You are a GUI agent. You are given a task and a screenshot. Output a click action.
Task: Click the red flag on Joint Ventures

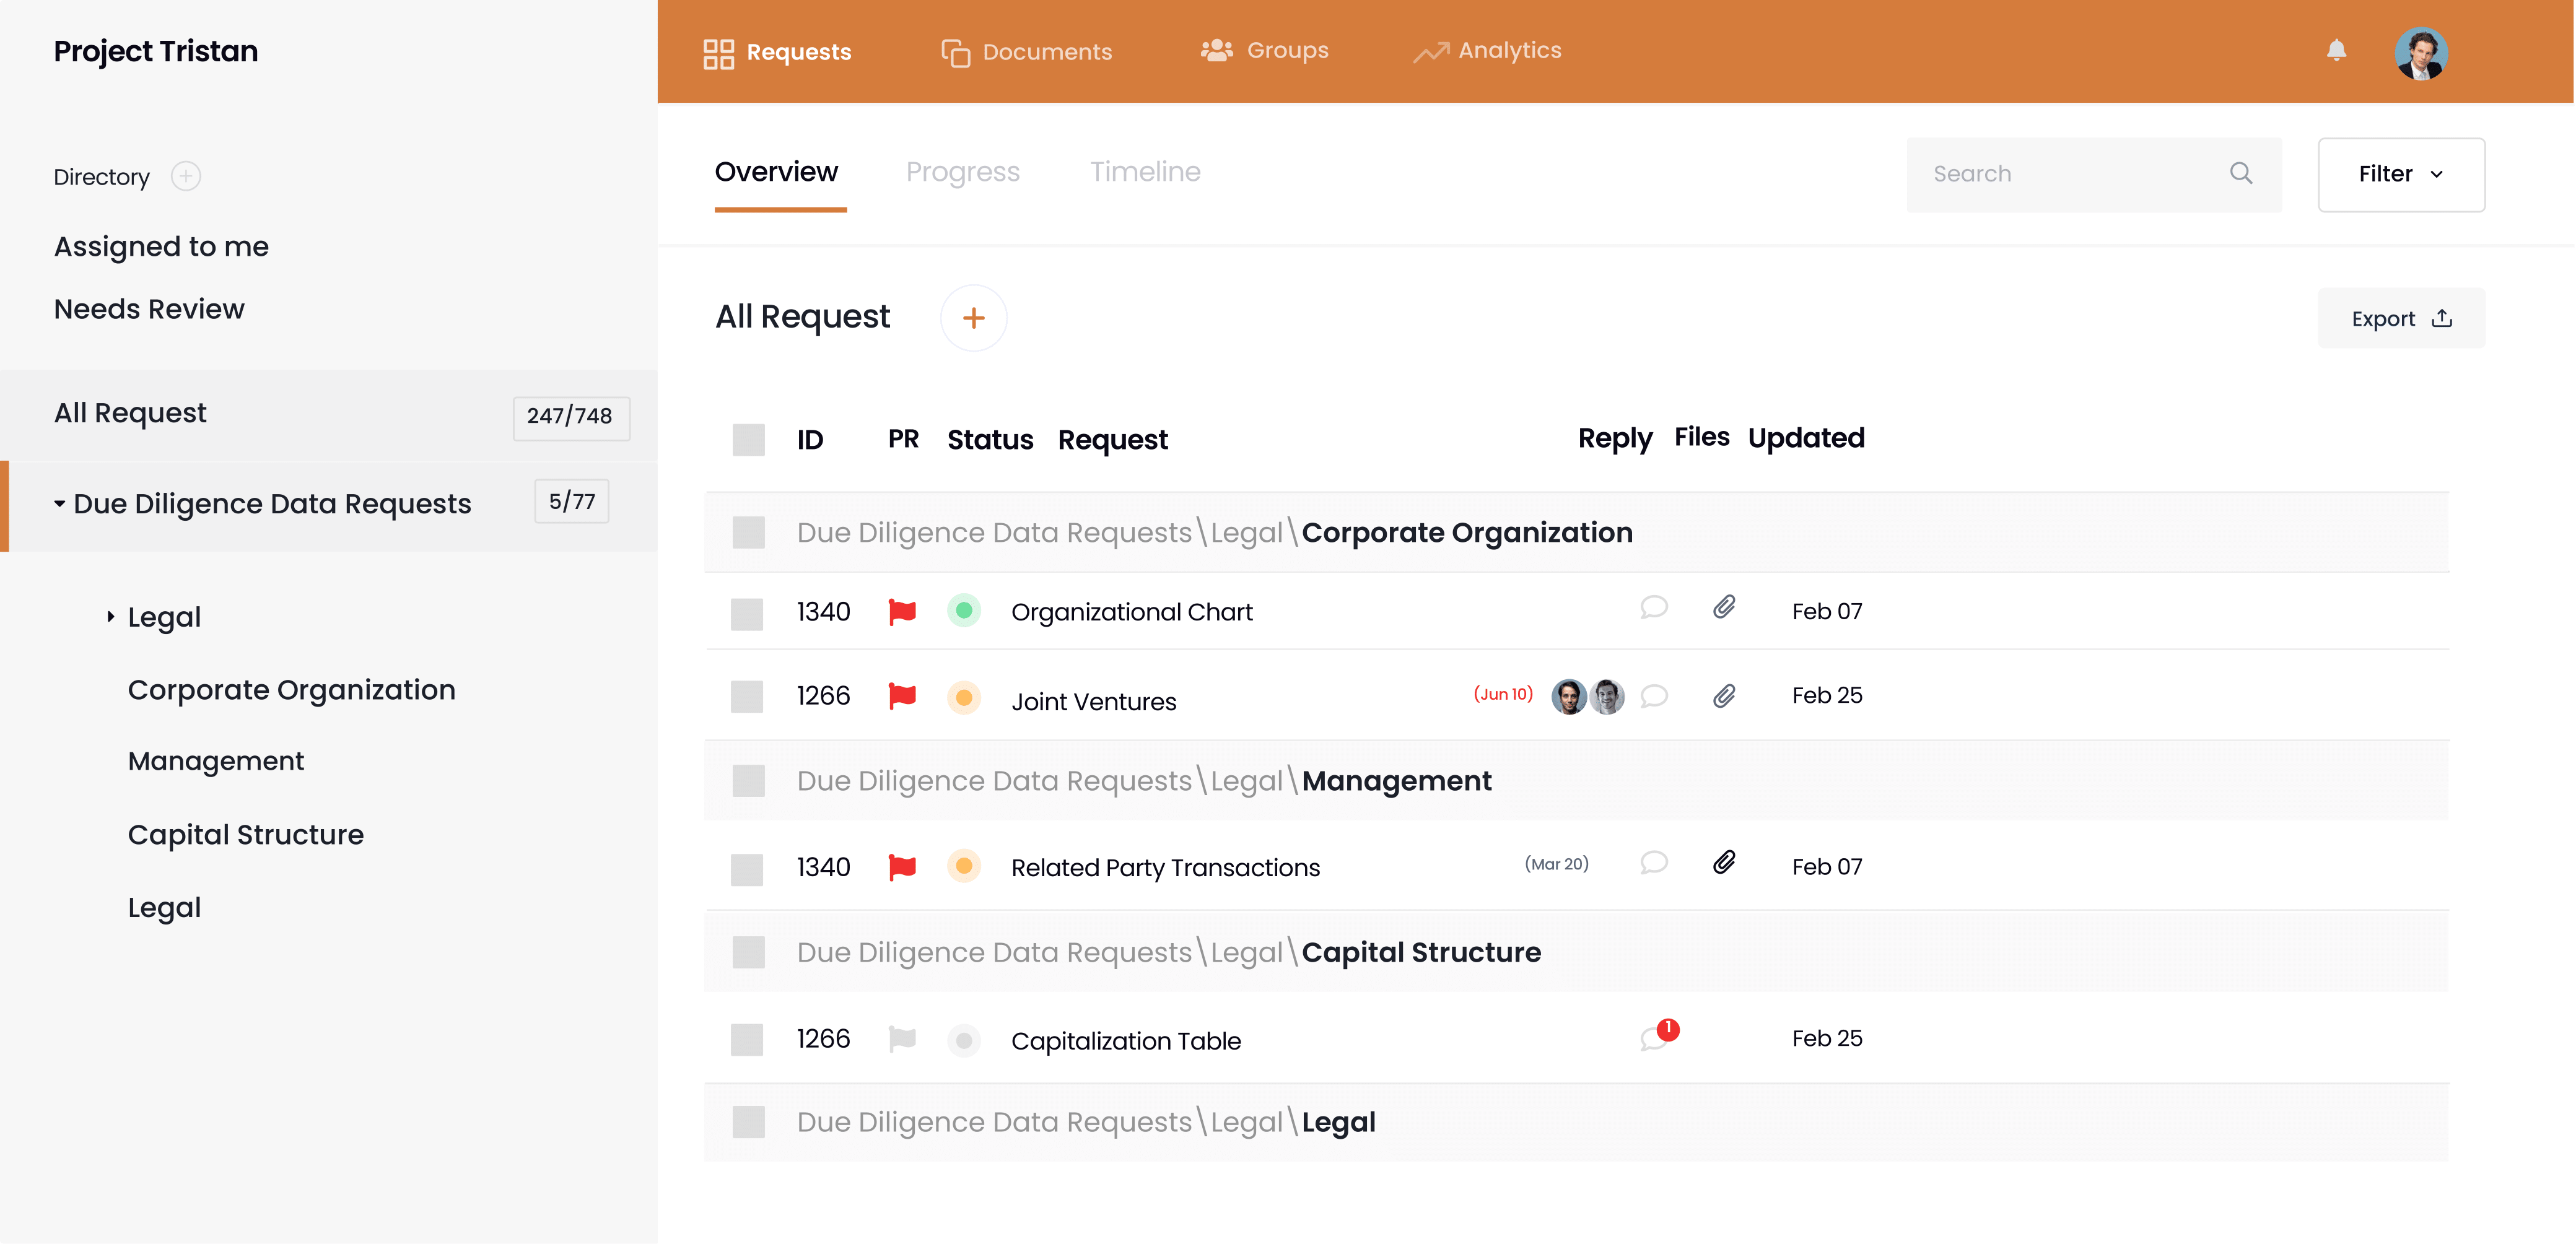click(x=902, y=696)
